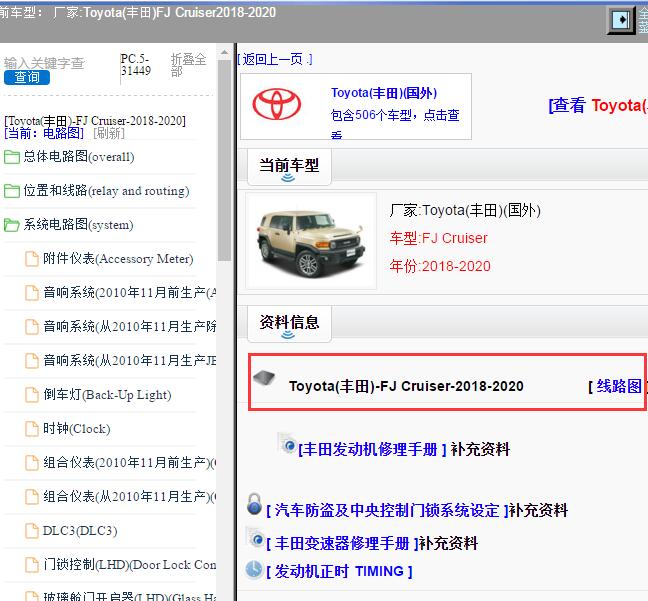The width and height of the screenshot is (648, 601).
Task: Open 丰田发动机修理手册 link
Action: coord(372,449)
